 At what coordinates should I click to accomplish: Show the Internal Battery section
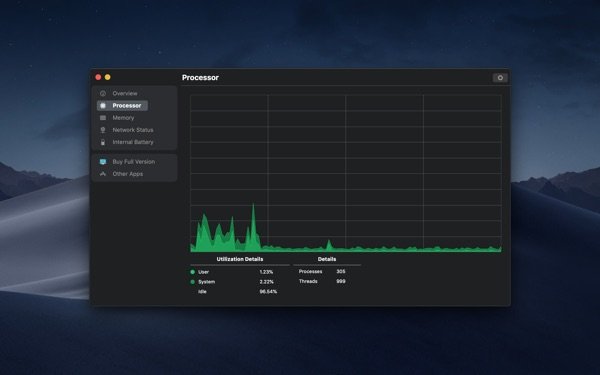tap(132, 142)
